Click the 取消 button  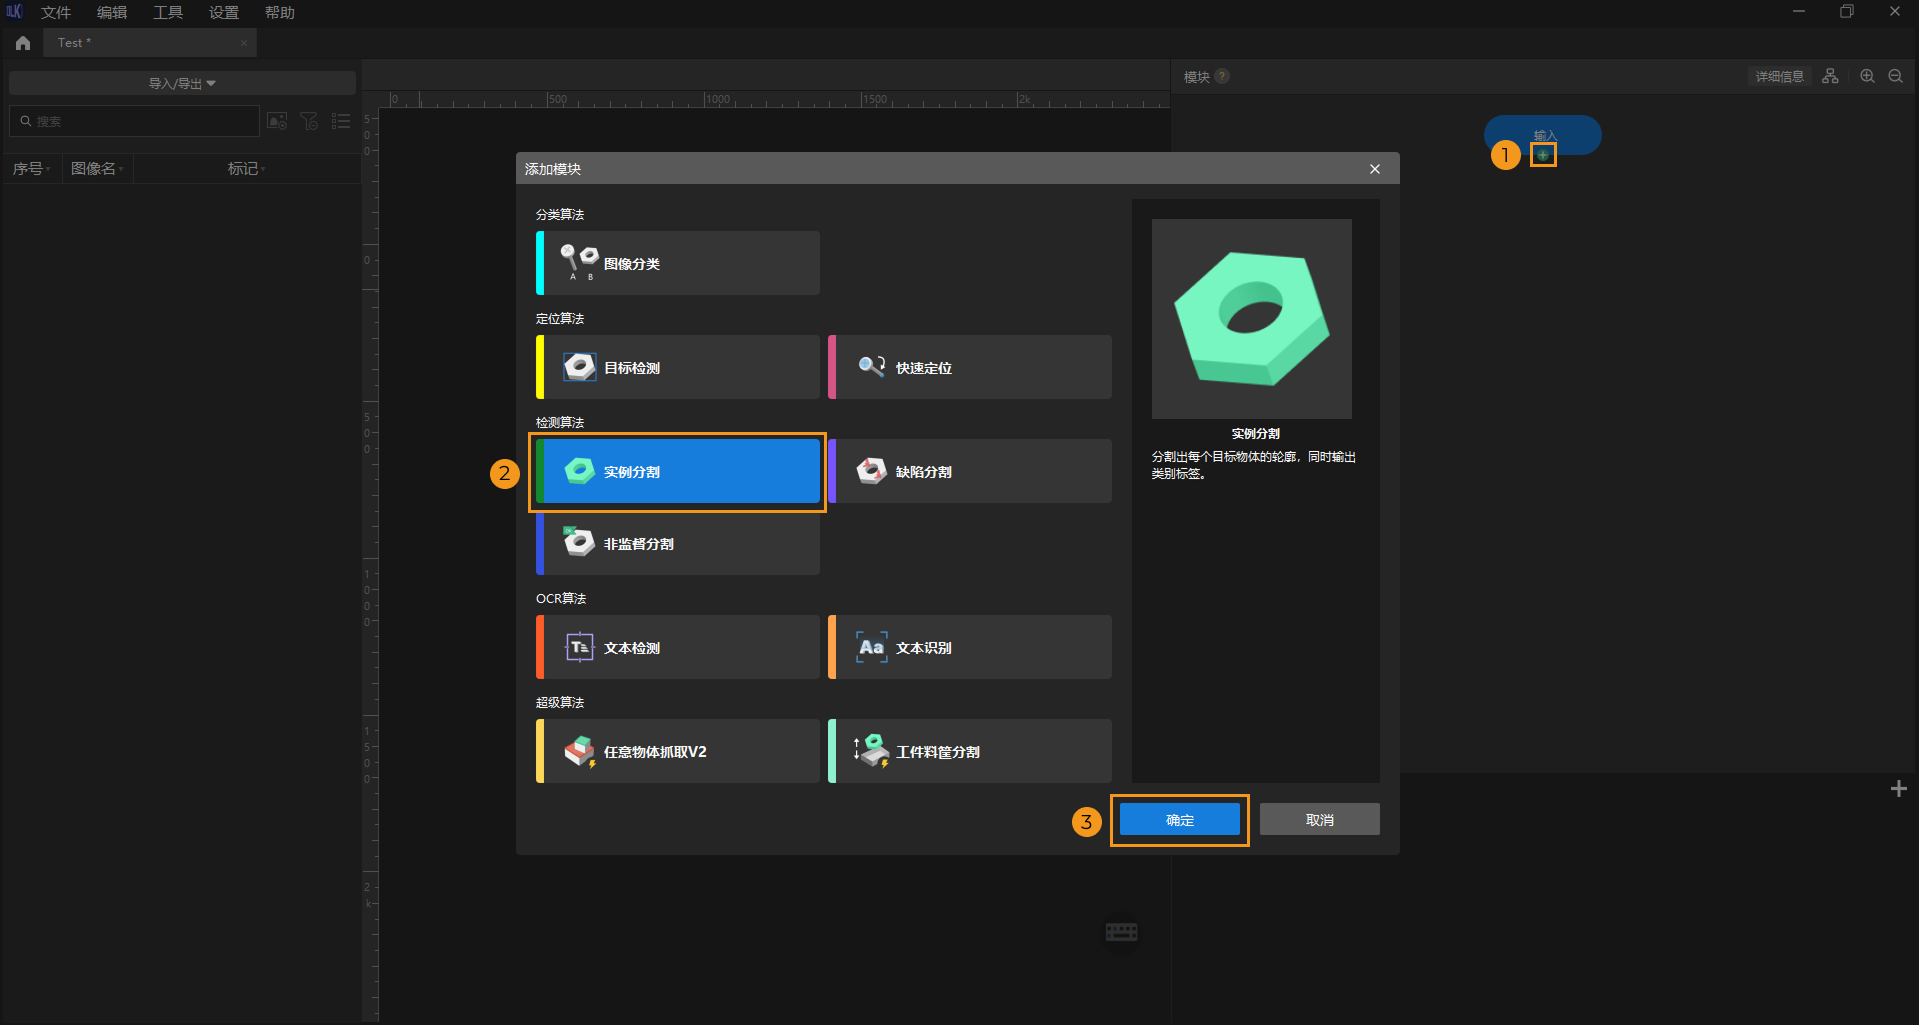pyautogui.click(x=1320, y=820)
